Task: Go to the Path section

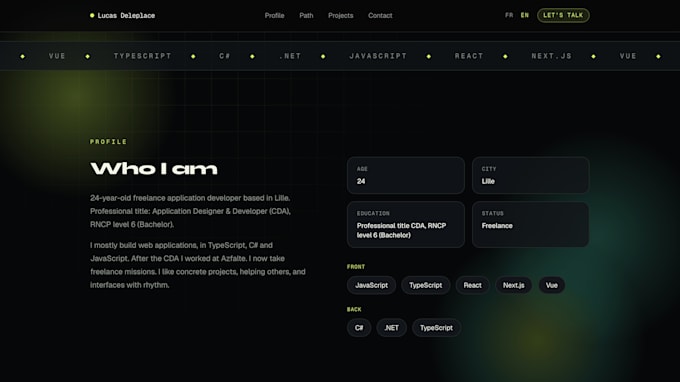Action: [x=306, y=16]
